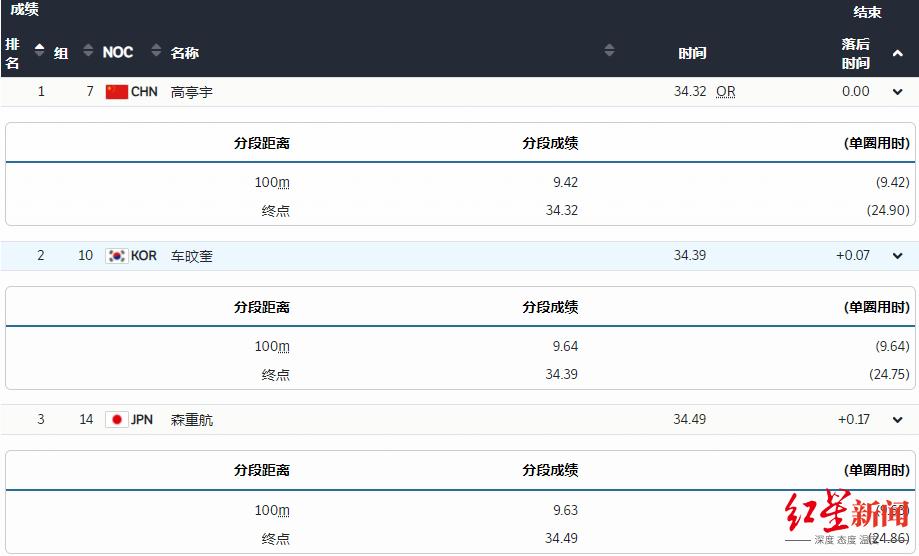Click the +0.07 time behind value
Image resolution: width=919 pixels, height=556 pixels.
[853, 255]
